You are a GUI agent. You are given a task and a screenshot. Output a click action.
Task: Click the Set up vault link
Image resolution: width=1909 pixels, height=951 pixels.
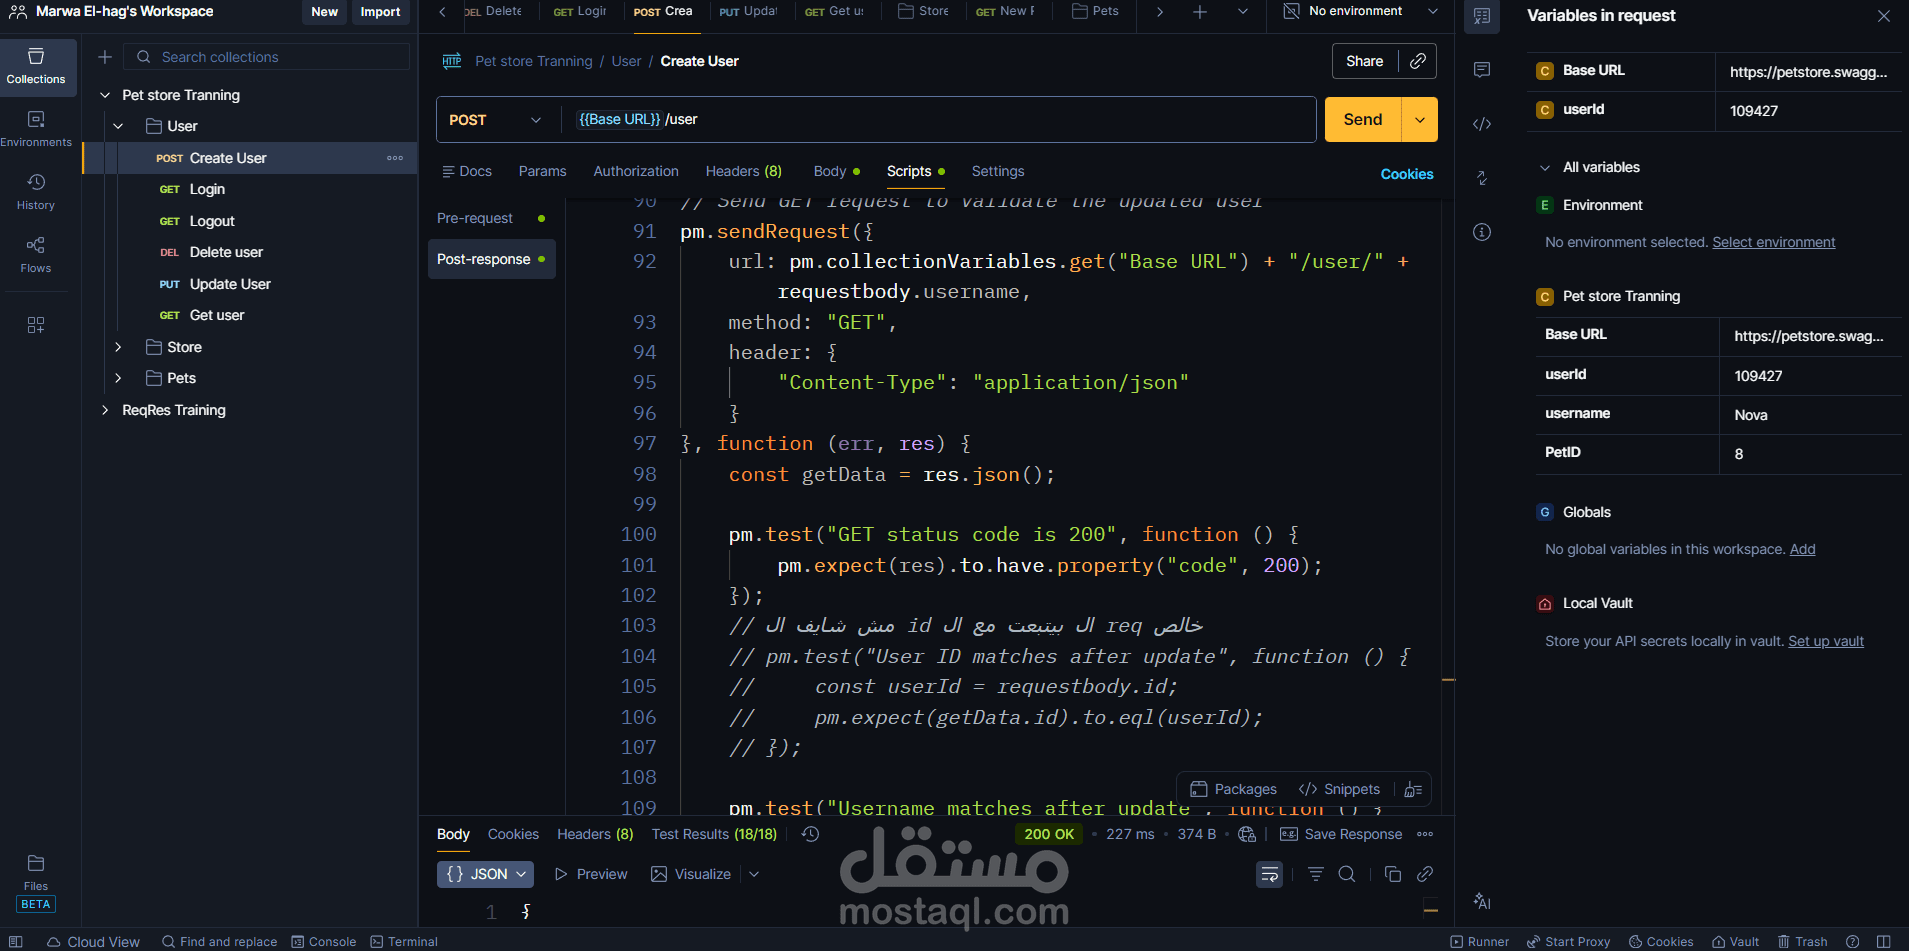click(1826, 641)
